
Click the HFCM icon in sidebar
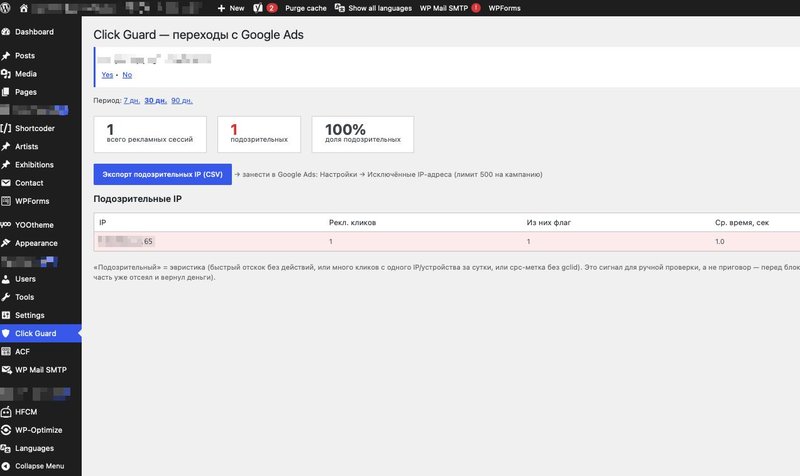(6, 412)
